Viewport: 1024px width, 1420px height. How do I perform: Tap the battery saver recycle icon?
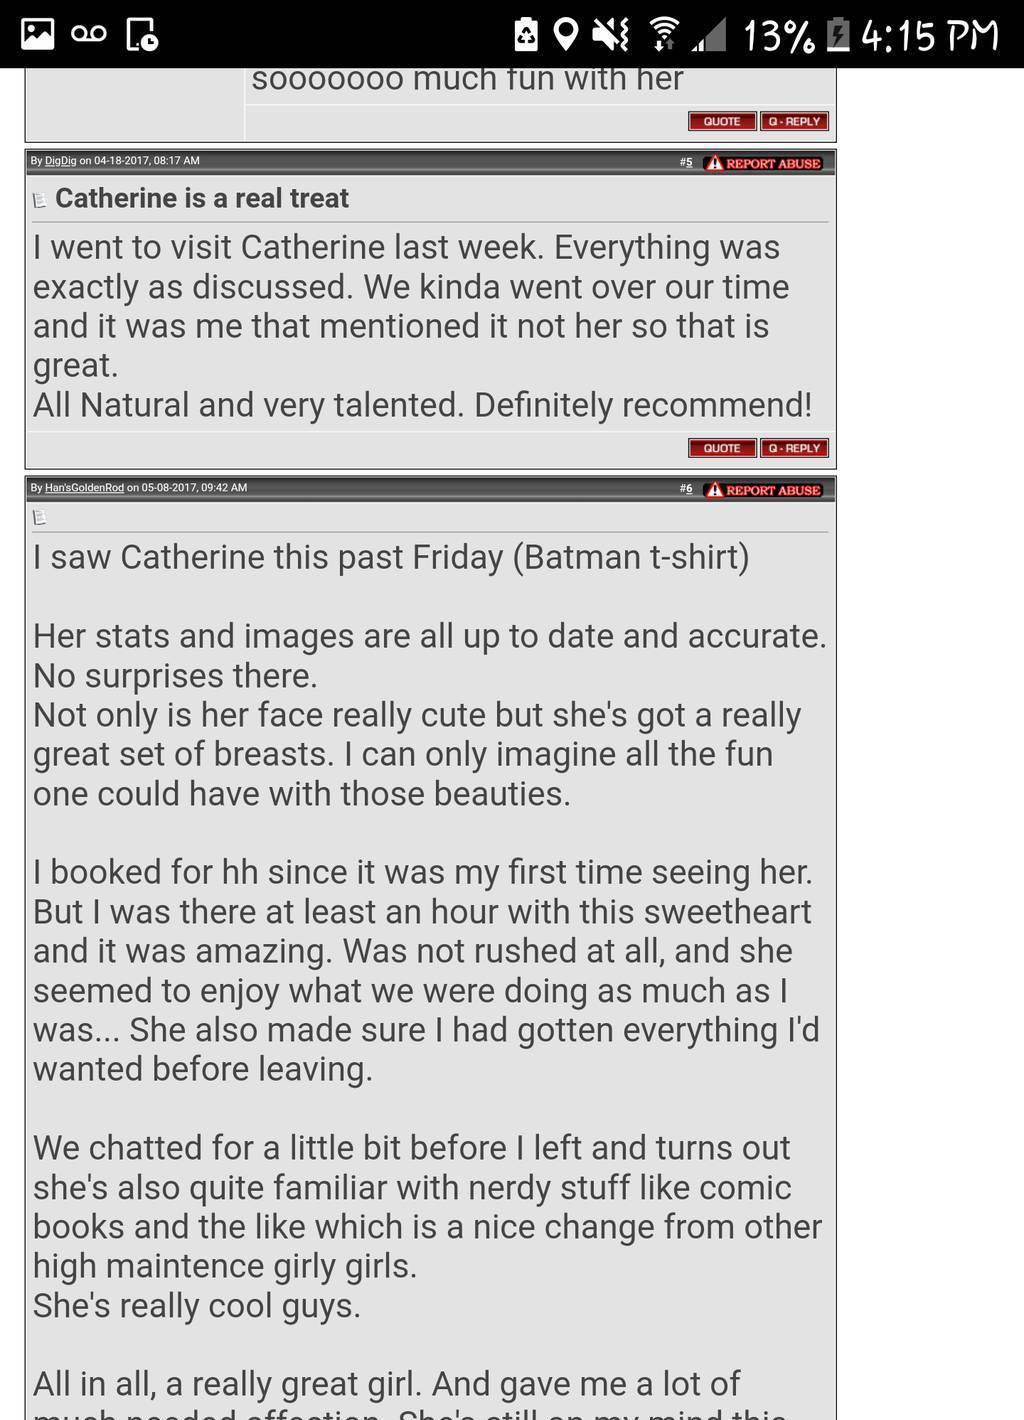click(526, 34)
